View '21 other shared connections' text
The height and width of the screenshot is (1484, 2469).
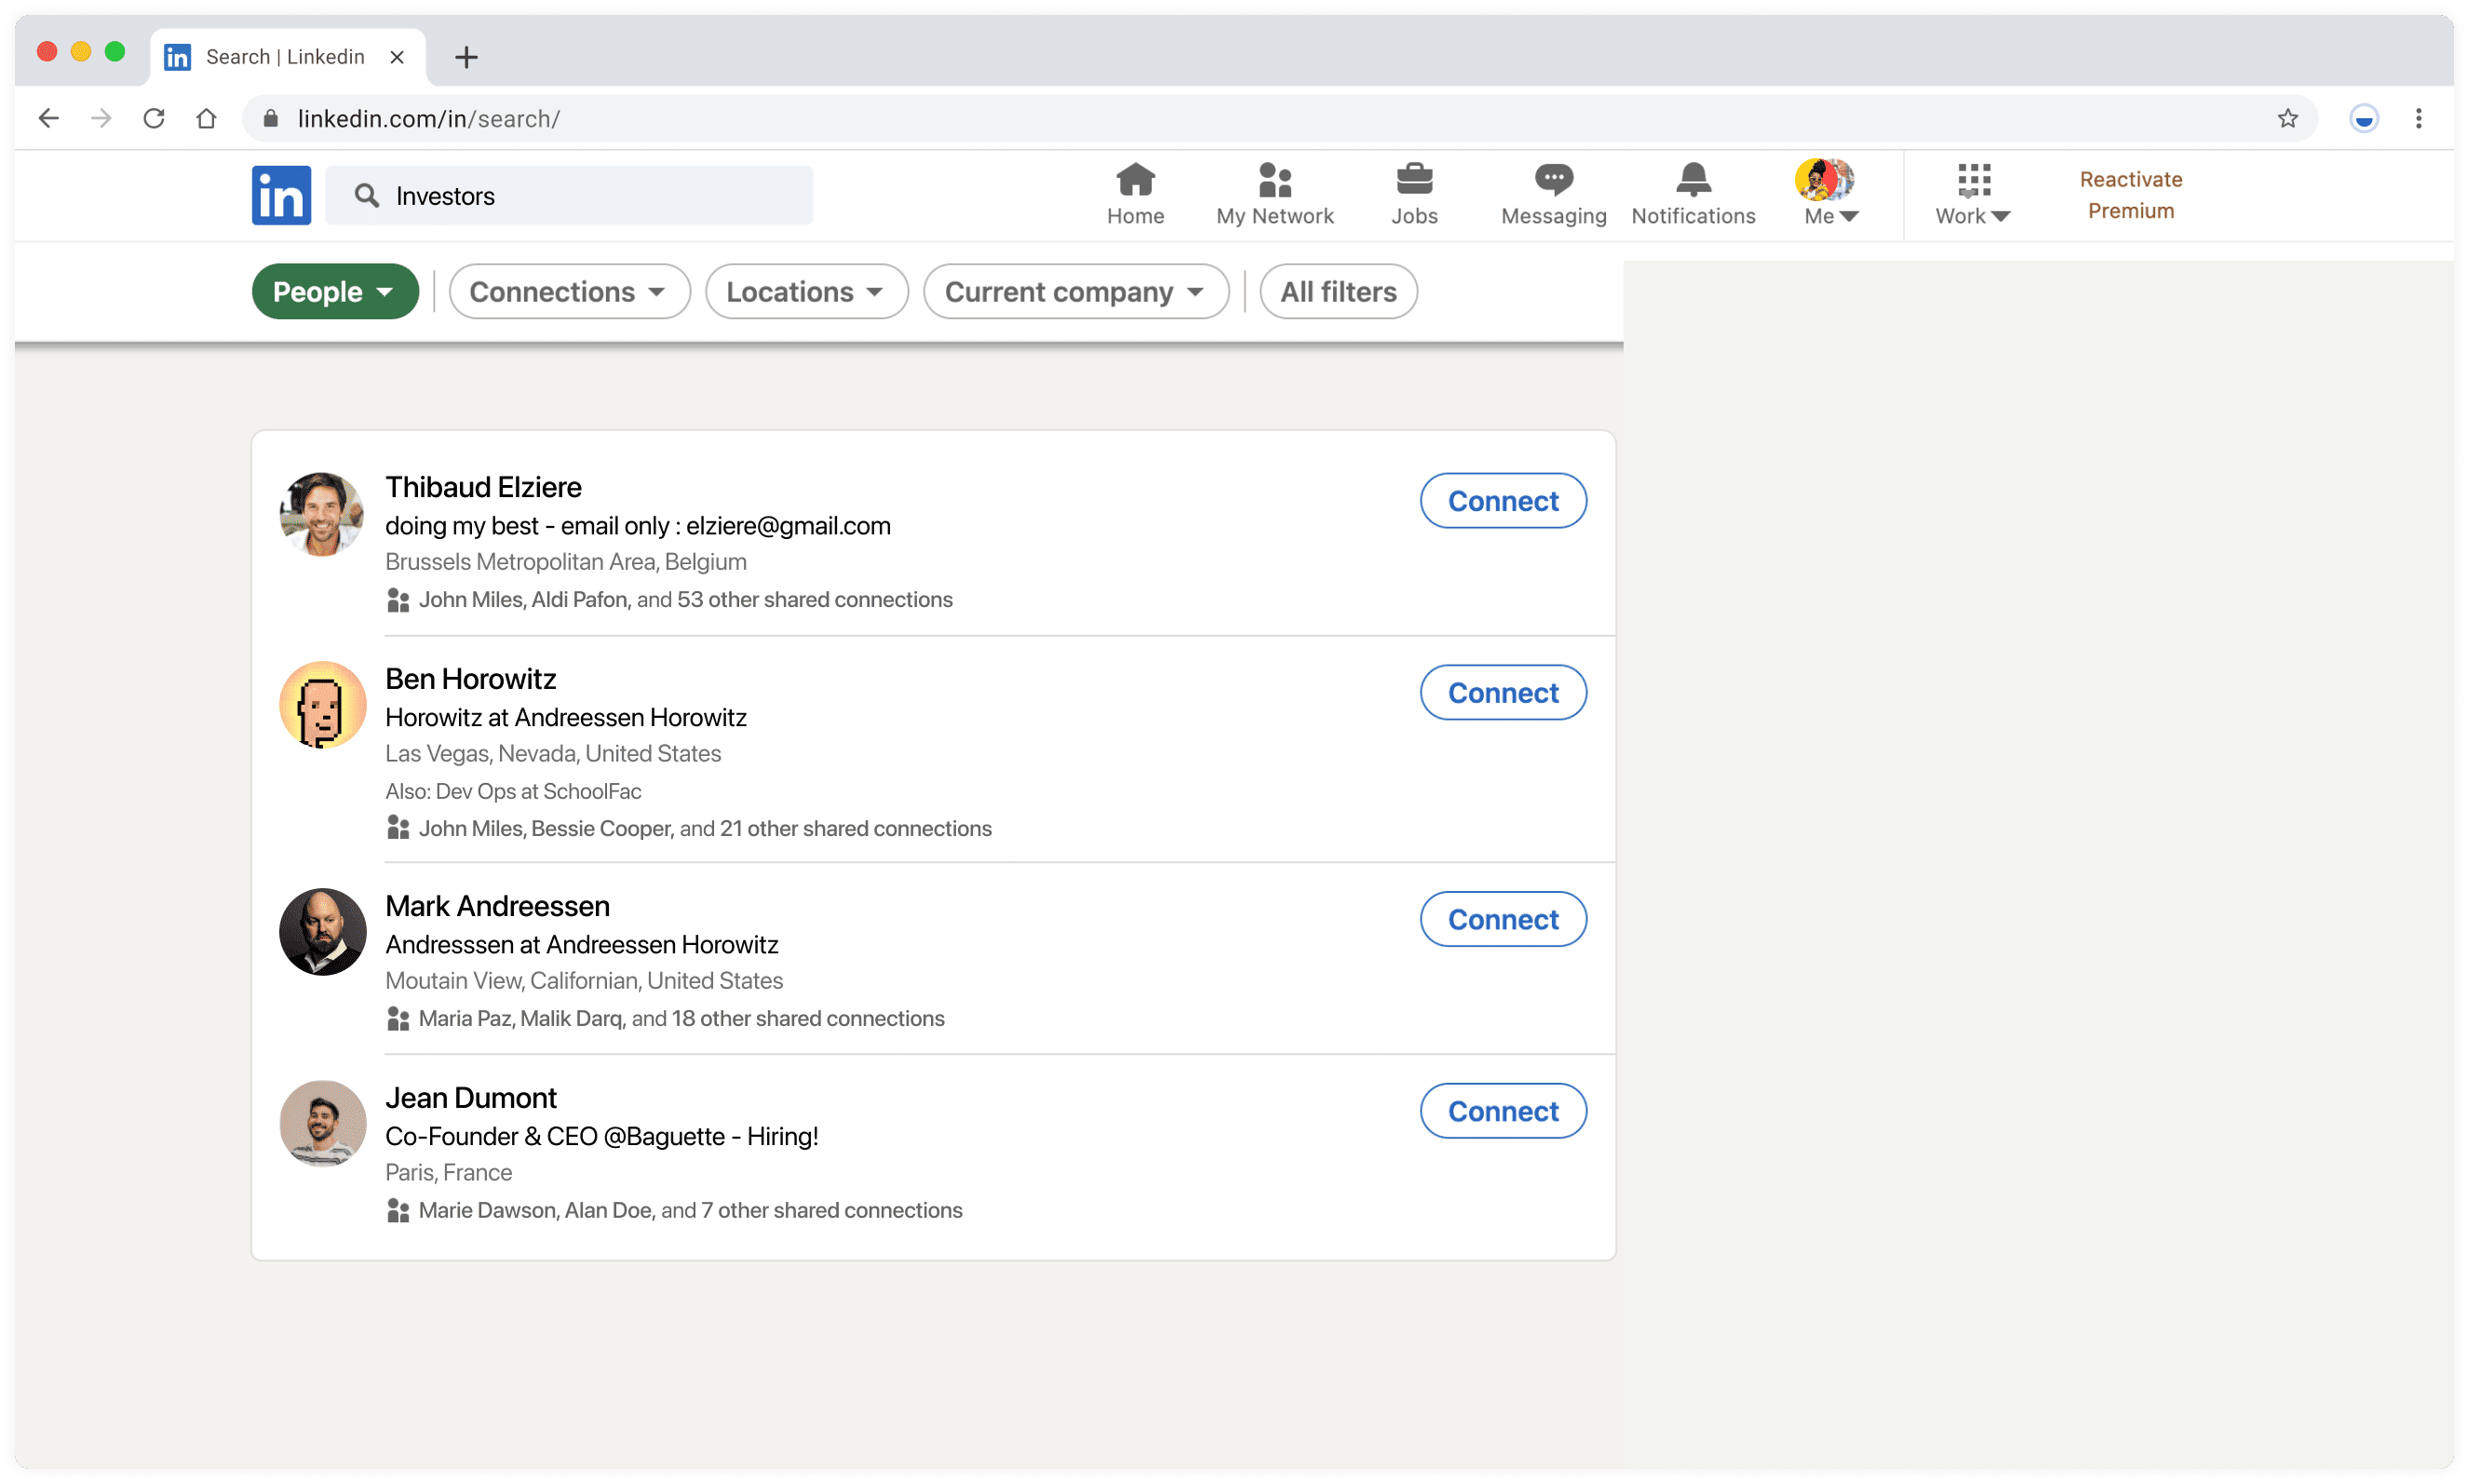[x=856, y=828]
